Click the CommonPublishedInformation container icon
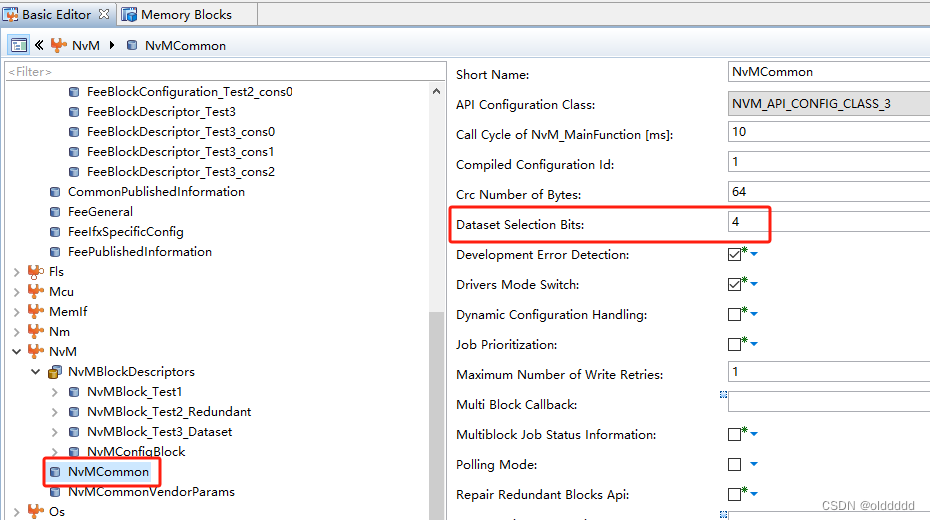This screenshot has width=930, height=520. pos(55,192)
